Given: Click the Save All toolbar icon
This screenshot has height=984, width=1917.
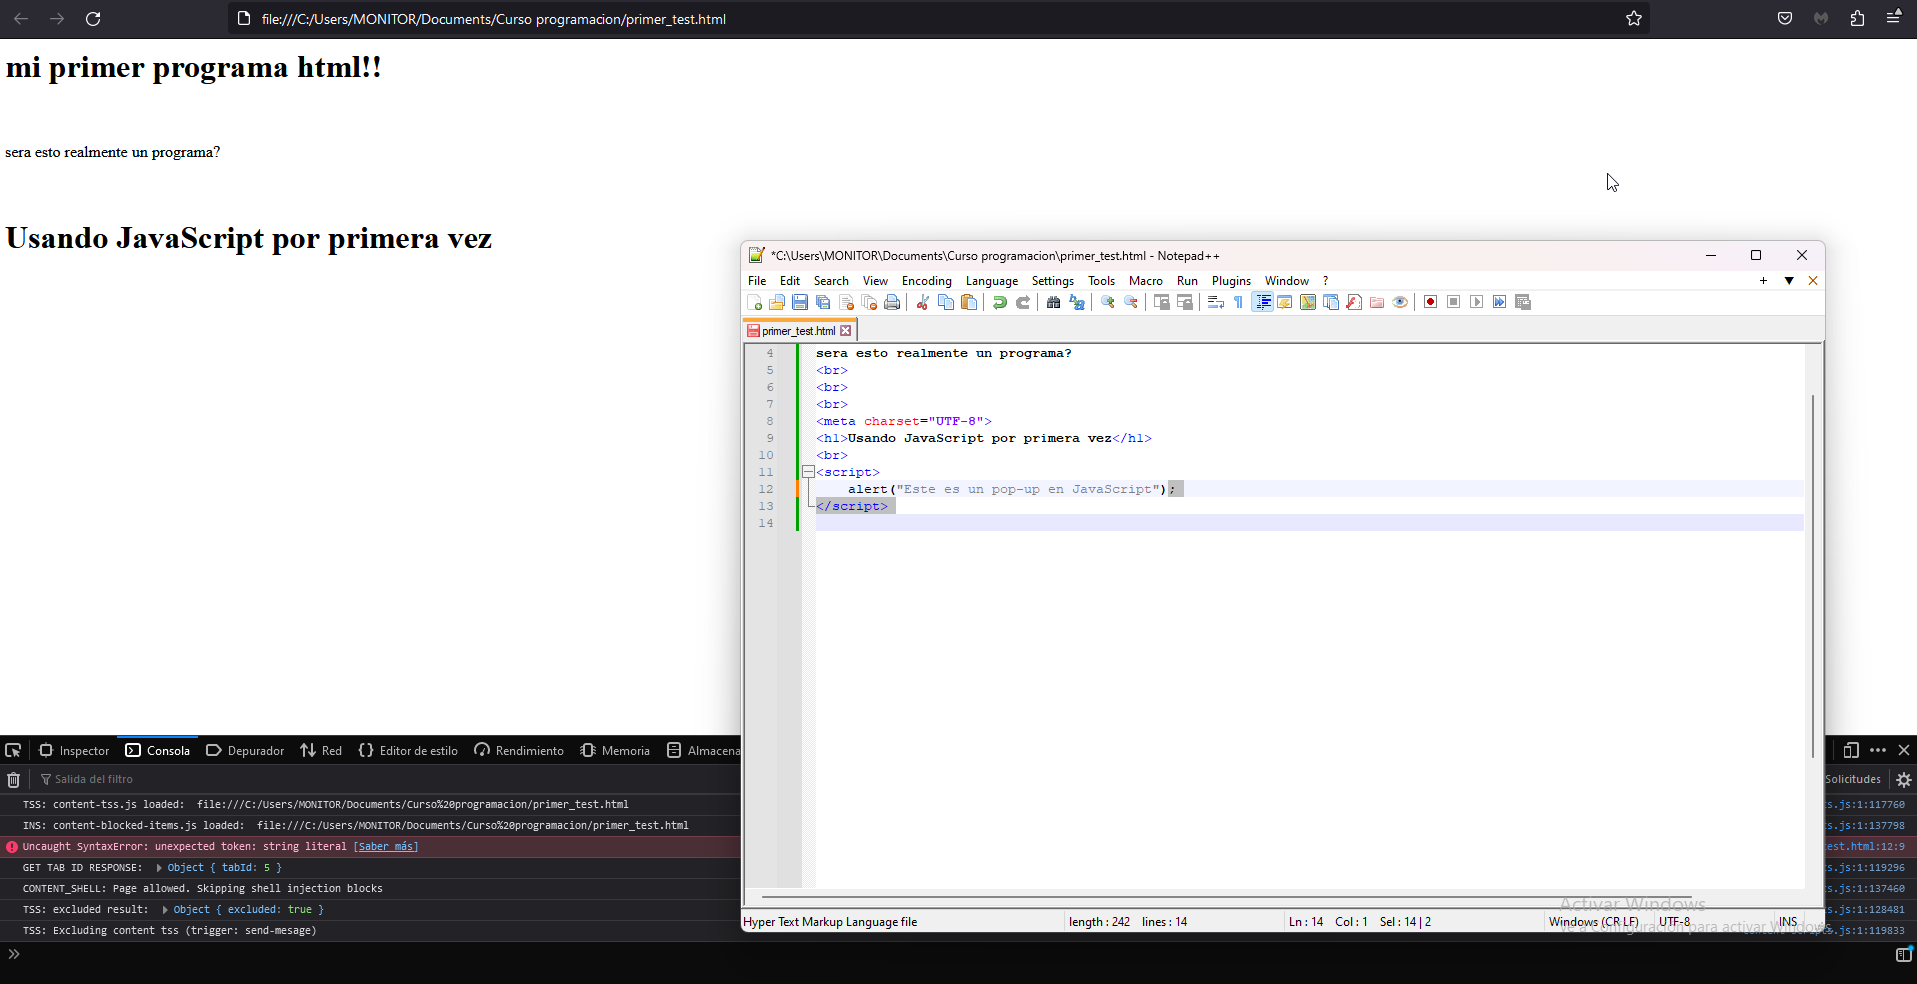Looking at the screenshot, I should [x=823, y=302].
